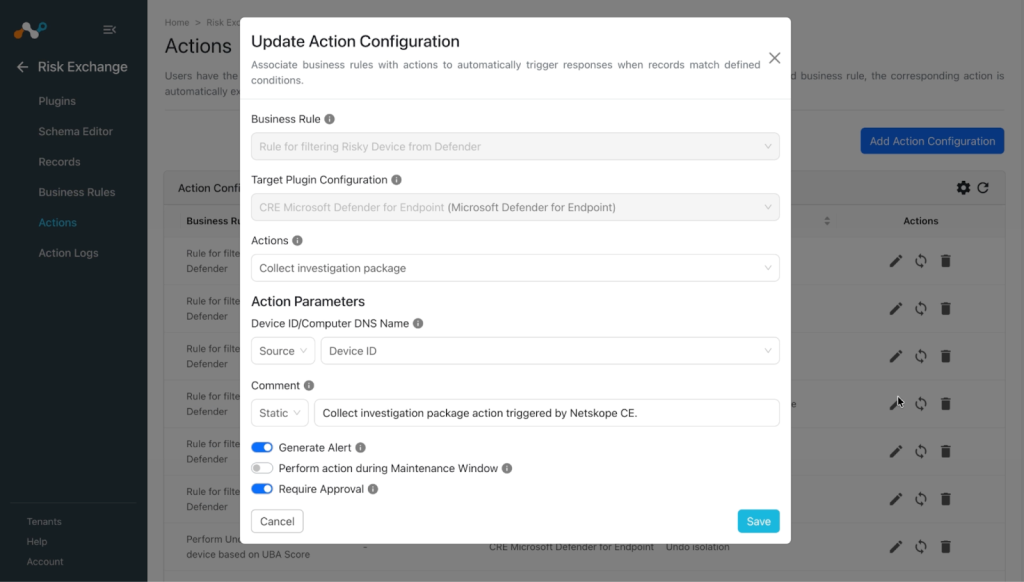This screenshot has width=1024, height=582.
Task: Open the Device ID field dropdown
Action: point(550,351)
